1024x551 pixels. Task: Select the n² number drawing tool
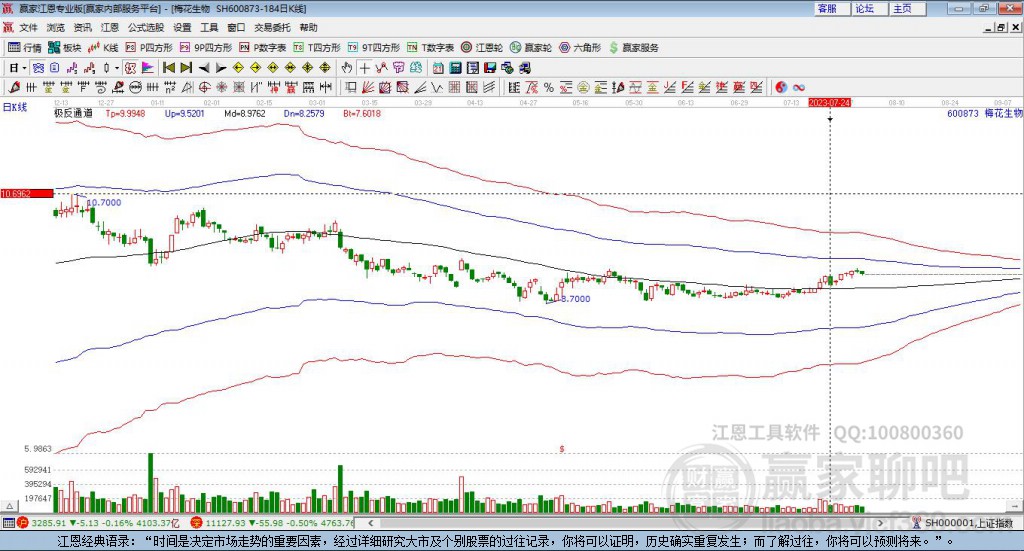(x=170, y=87)
